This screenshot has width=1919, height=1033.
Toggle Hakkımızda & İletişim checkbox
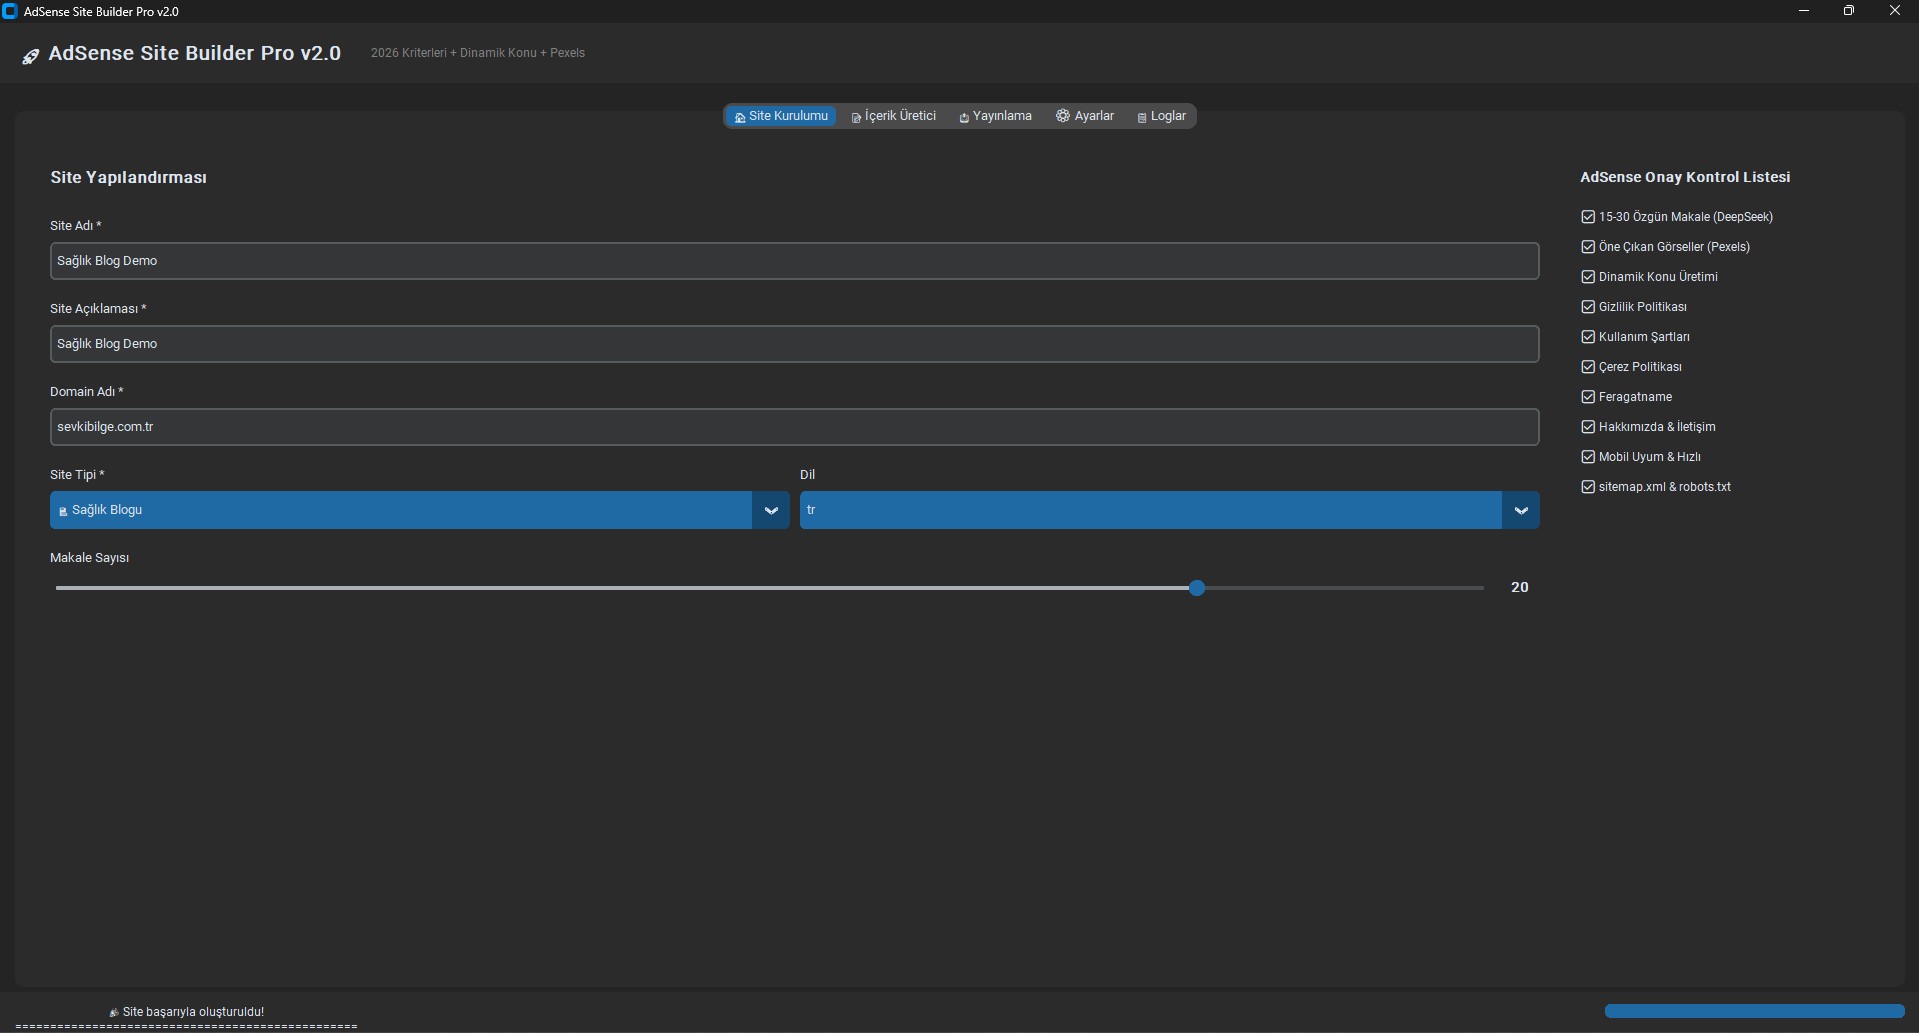(1588, 427)
